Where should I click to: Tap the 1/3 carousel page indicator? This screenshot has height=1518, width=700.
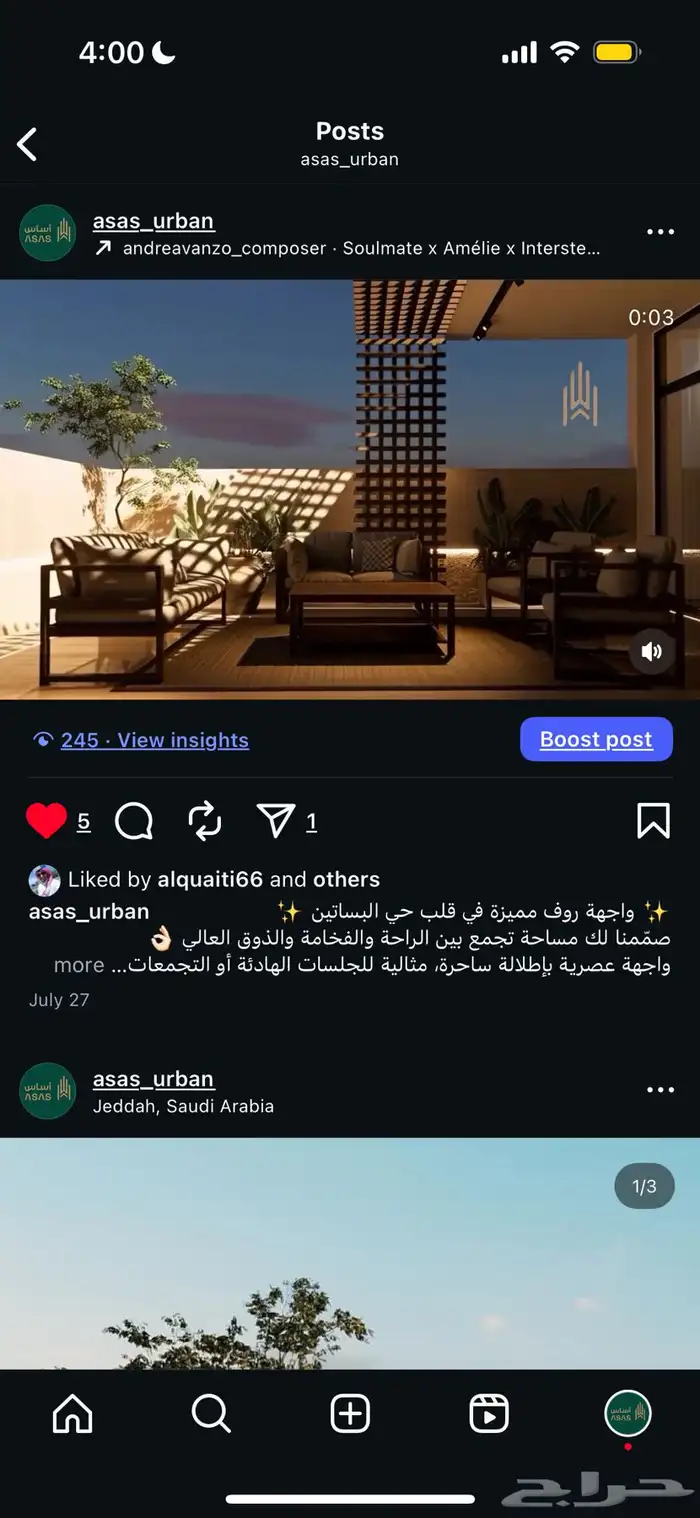click(644, 1186)
